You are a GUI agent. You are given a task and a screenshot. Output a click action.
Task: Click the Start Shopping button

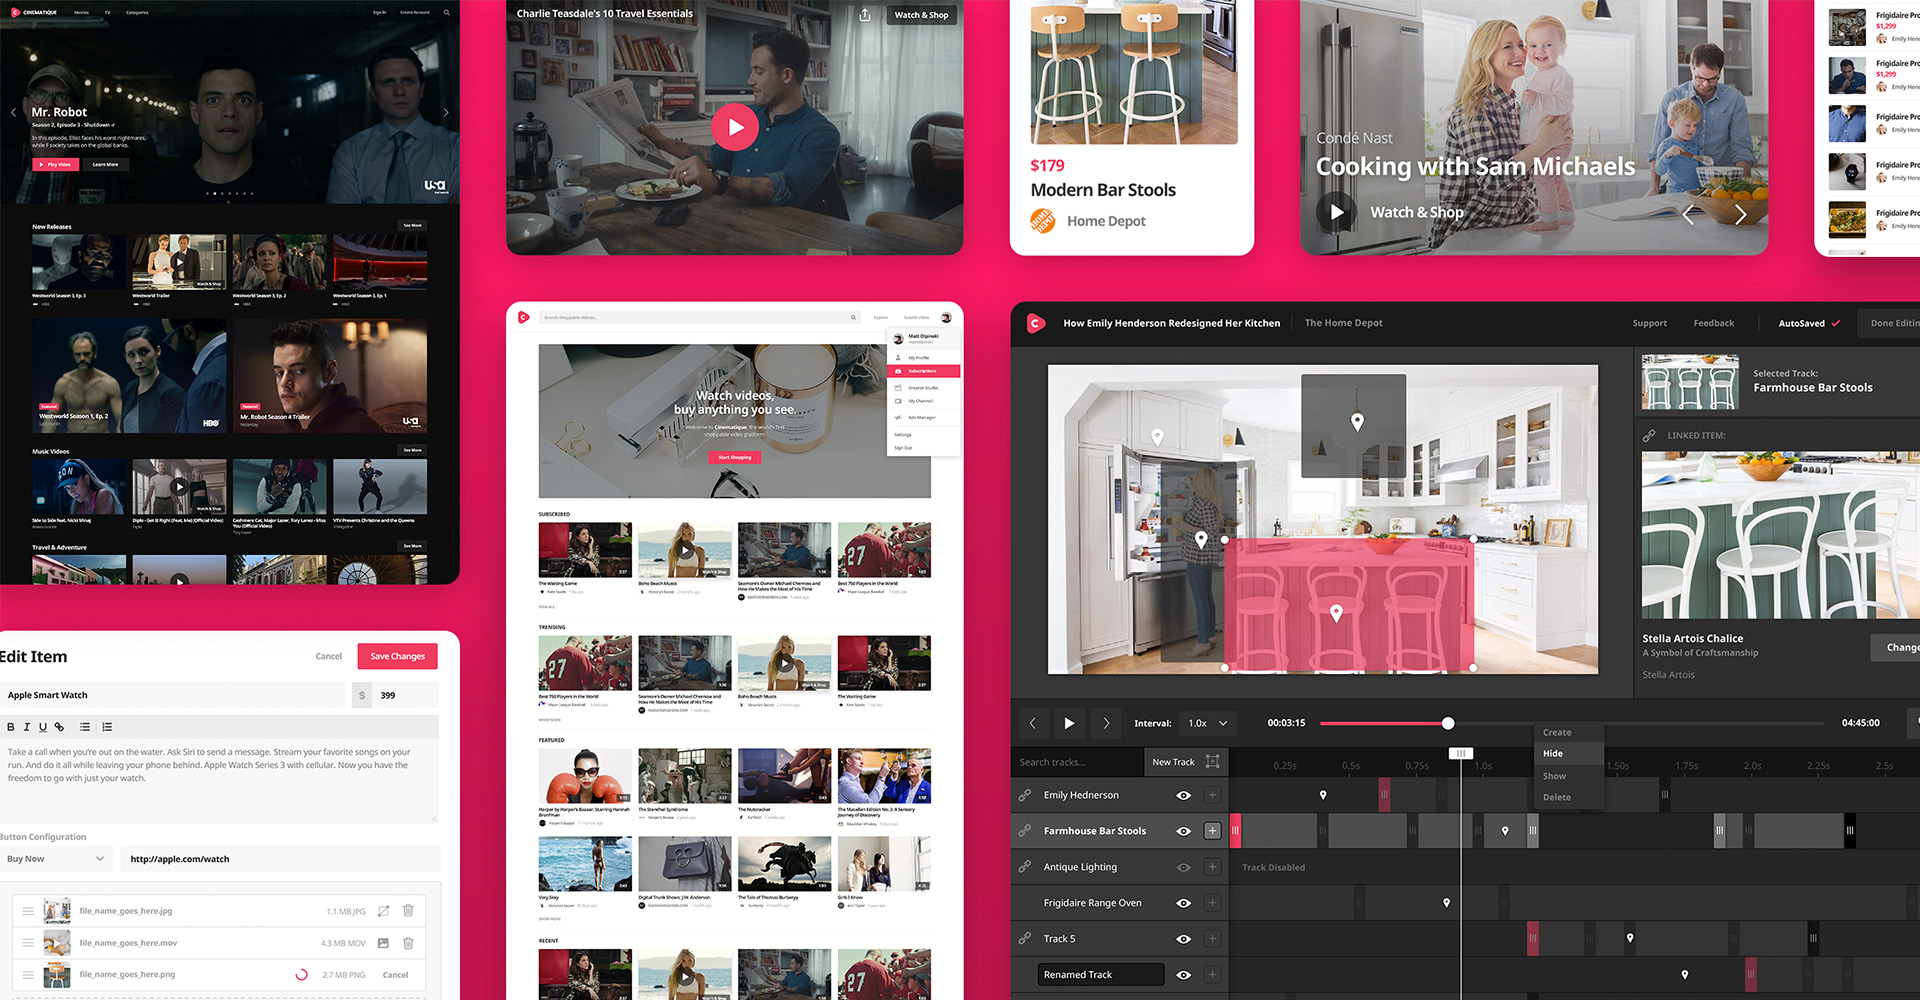735,457
